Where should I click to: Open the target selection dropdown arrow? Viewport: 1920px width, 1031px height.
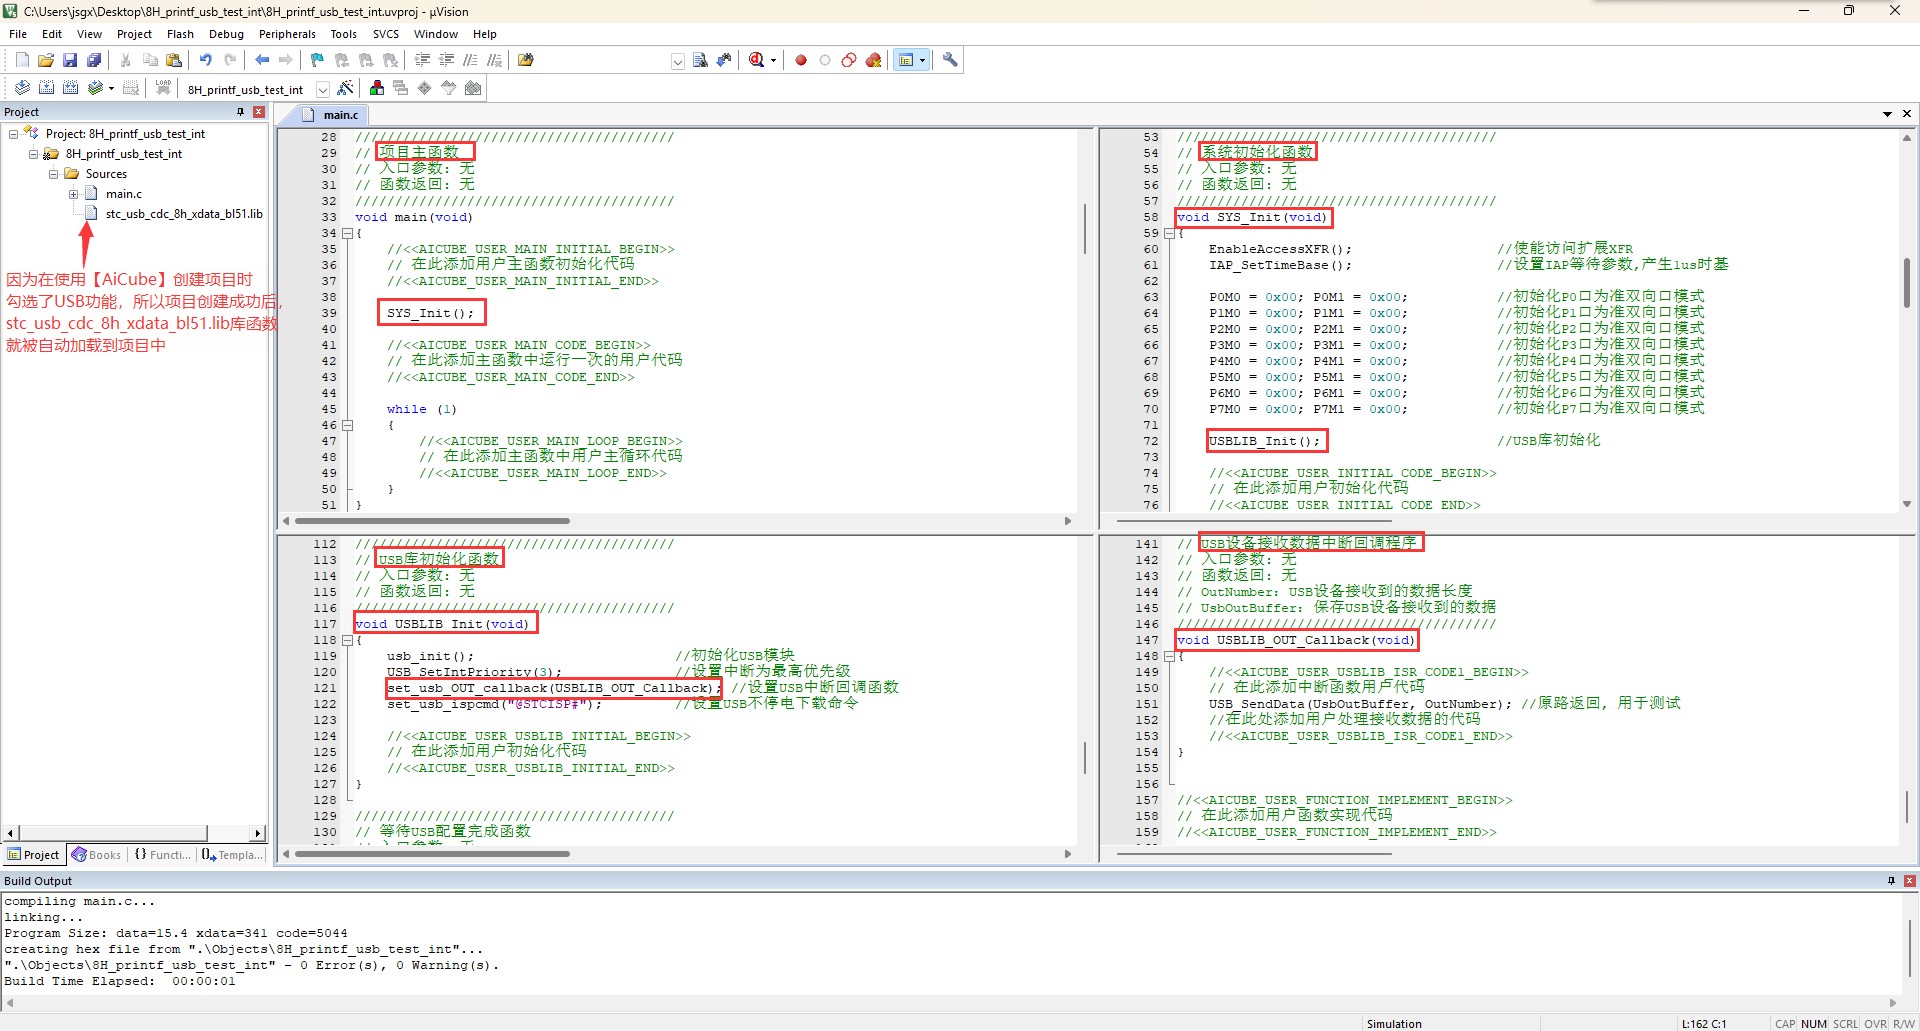coord(323,89)
